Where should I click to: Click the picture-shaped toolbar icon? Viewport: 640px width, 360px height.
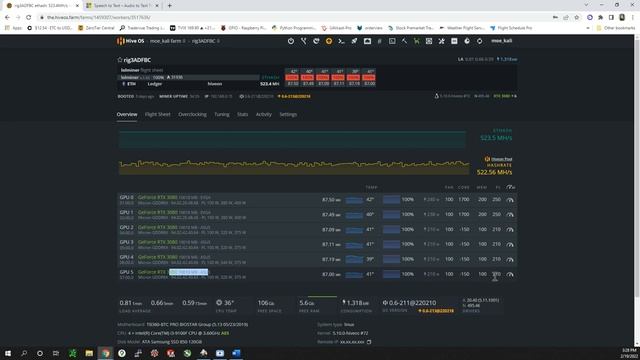tap(367, 41)
